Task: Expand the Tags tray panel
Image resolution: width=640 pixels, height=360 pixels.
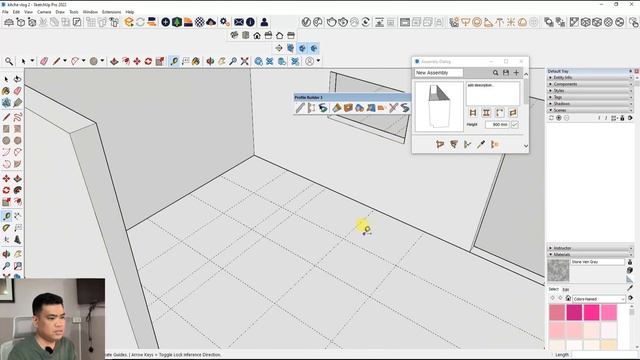Action: [x=591, y=97]
